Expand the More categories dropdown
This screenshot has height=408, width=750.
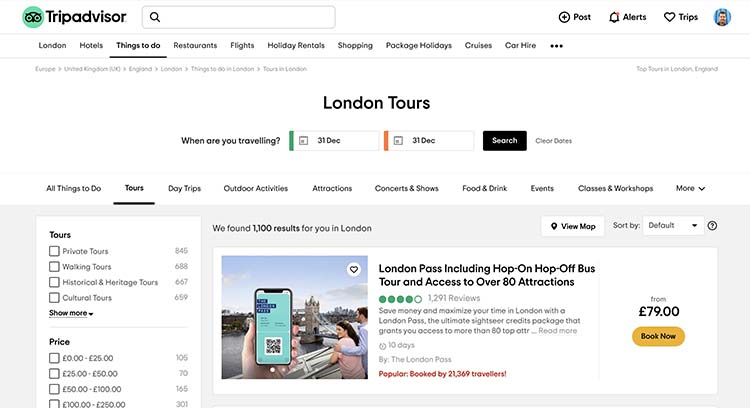[x=690, y=188]
